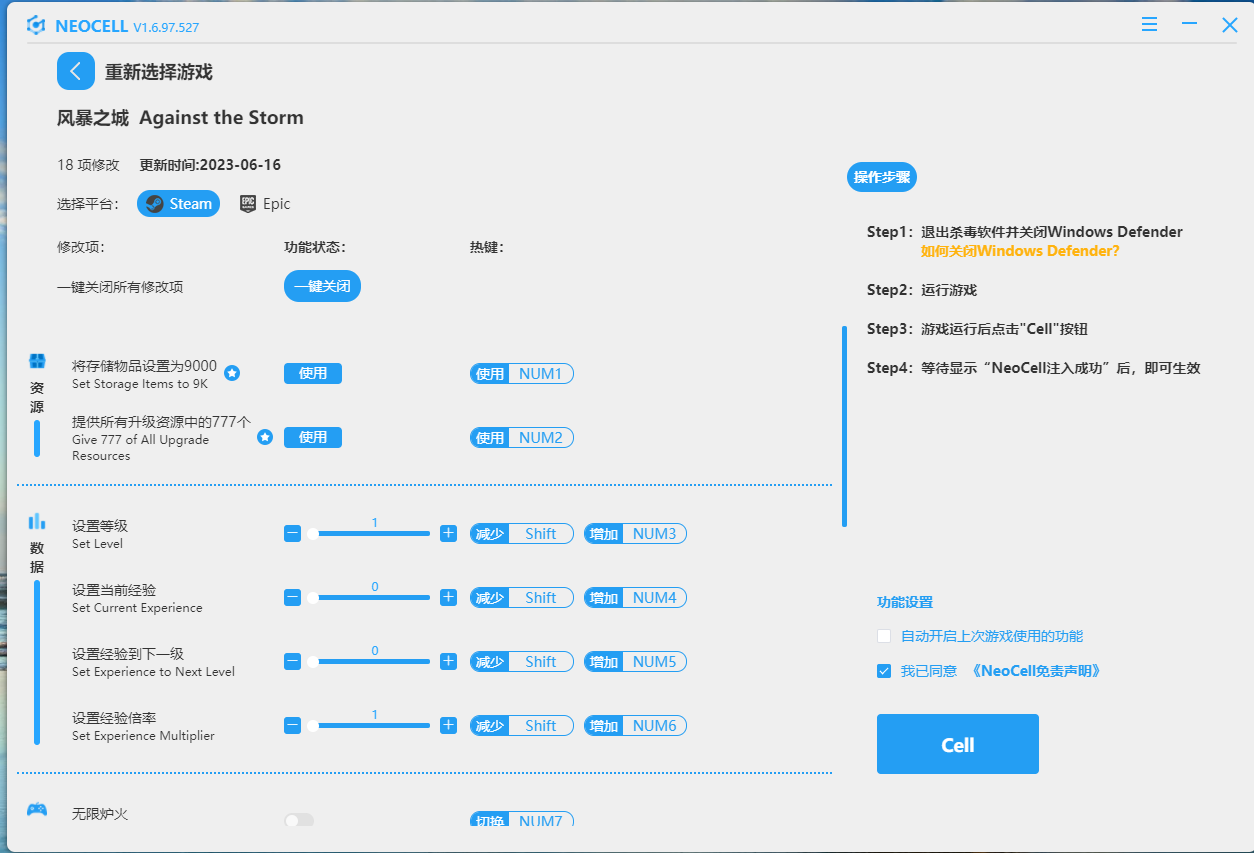Select the Epic platform

(265, 204)
